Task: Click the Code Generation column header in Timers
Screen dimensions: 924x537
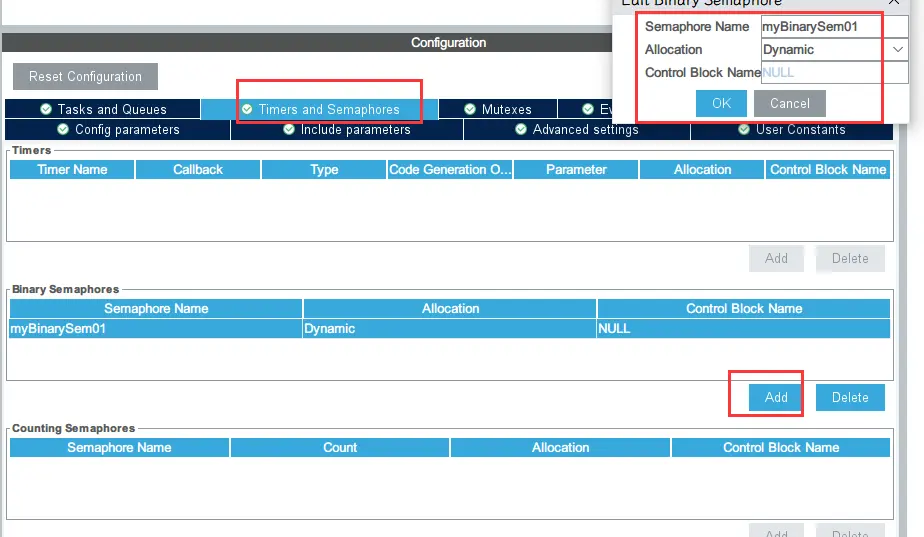Action: pyautogui.click(x=450, y=169)
